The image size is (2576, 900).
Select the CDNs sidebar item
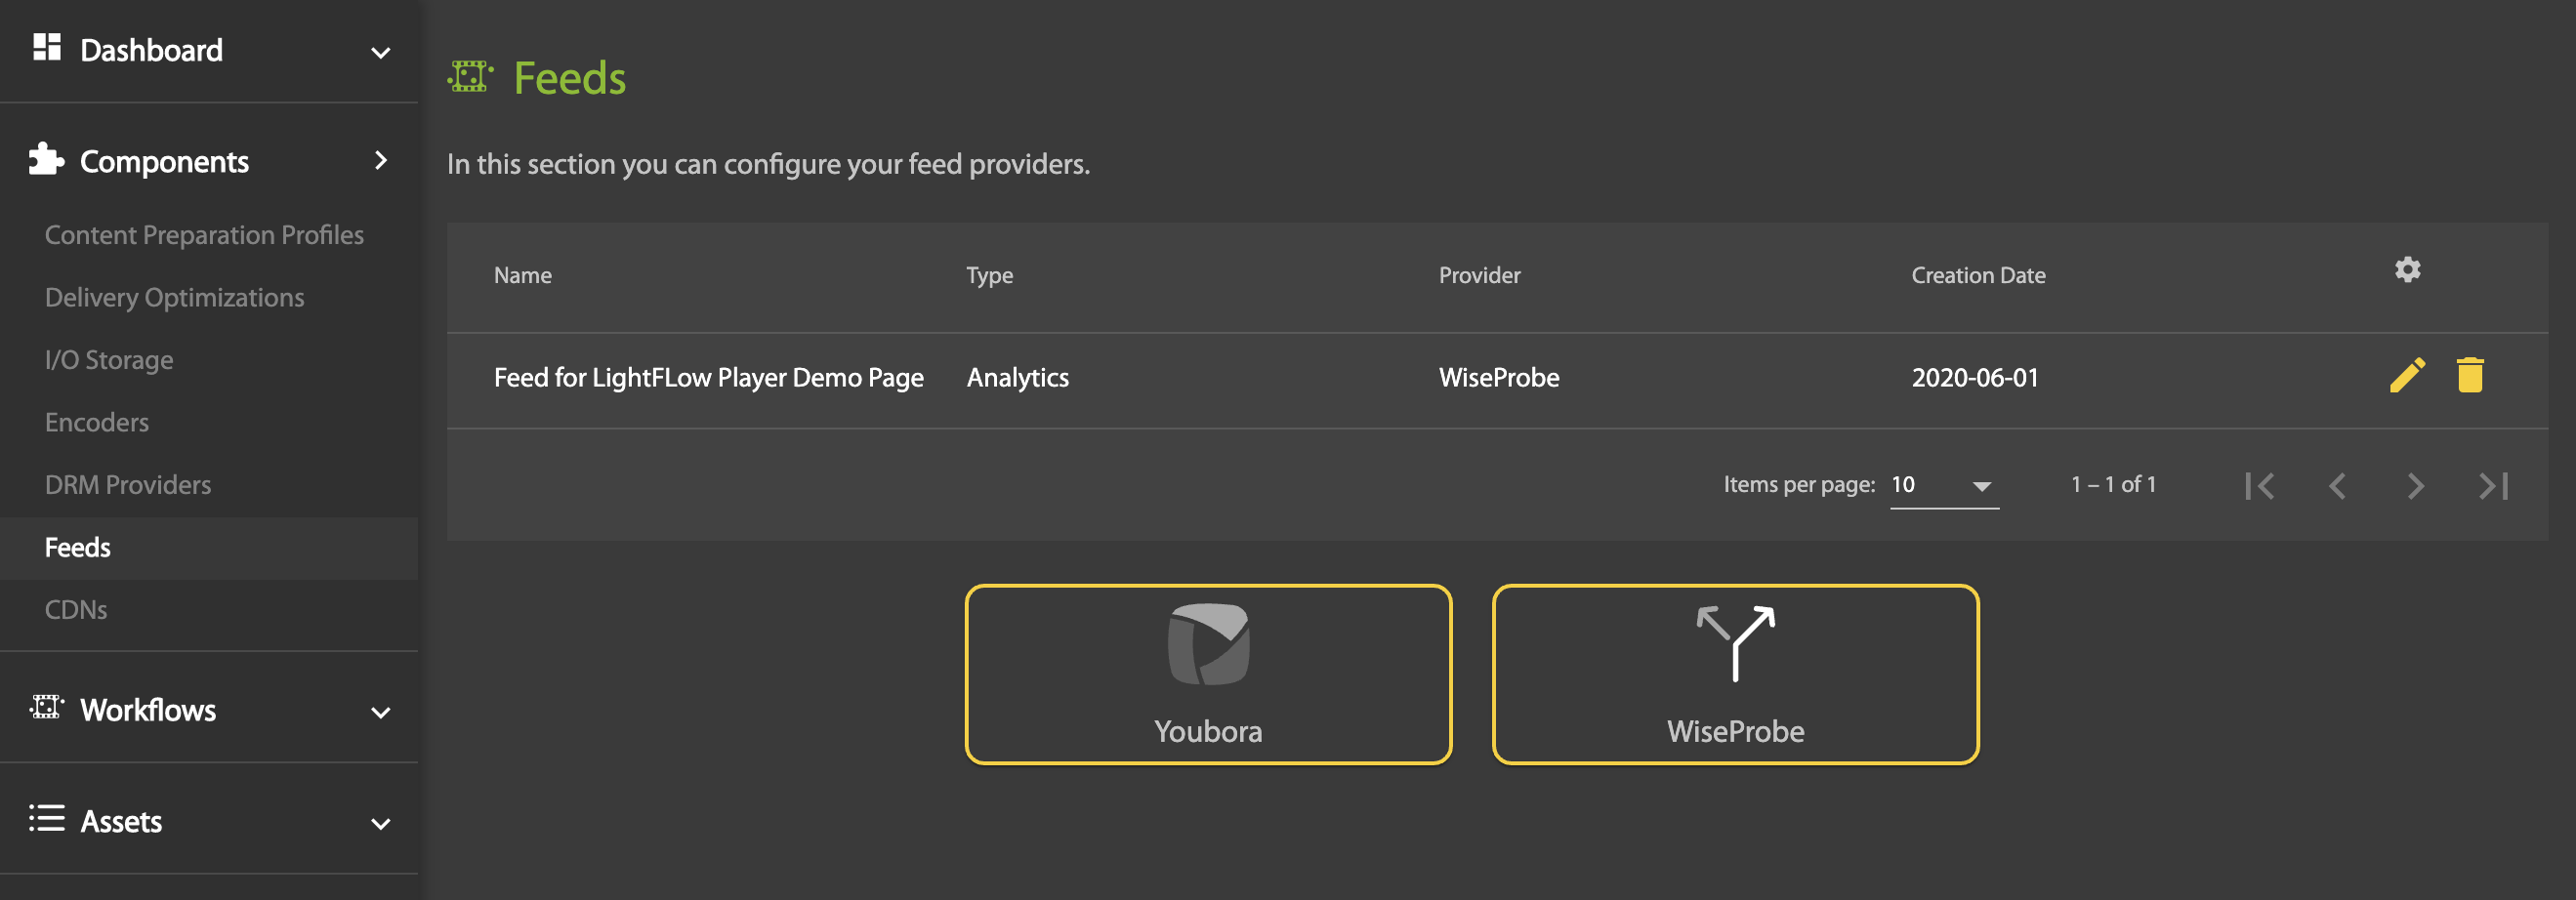(x=76, y=610)
